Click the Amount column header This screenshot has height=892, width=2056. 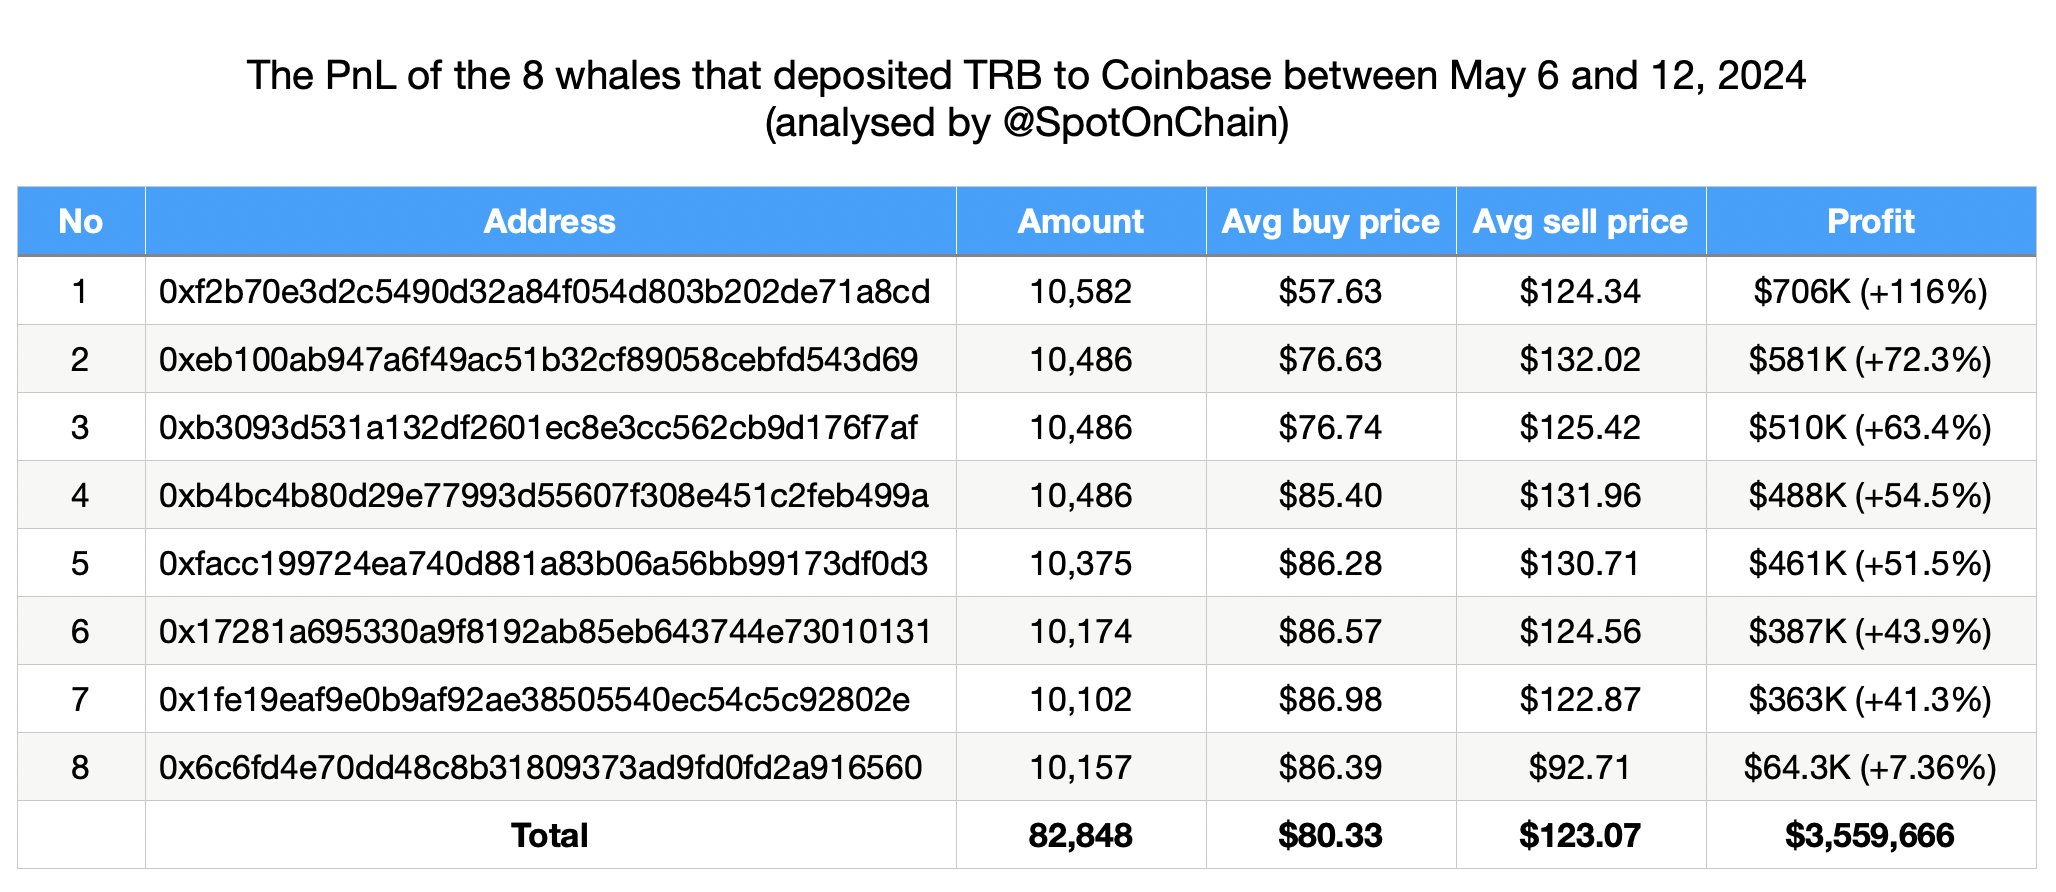coord(1080,222)
